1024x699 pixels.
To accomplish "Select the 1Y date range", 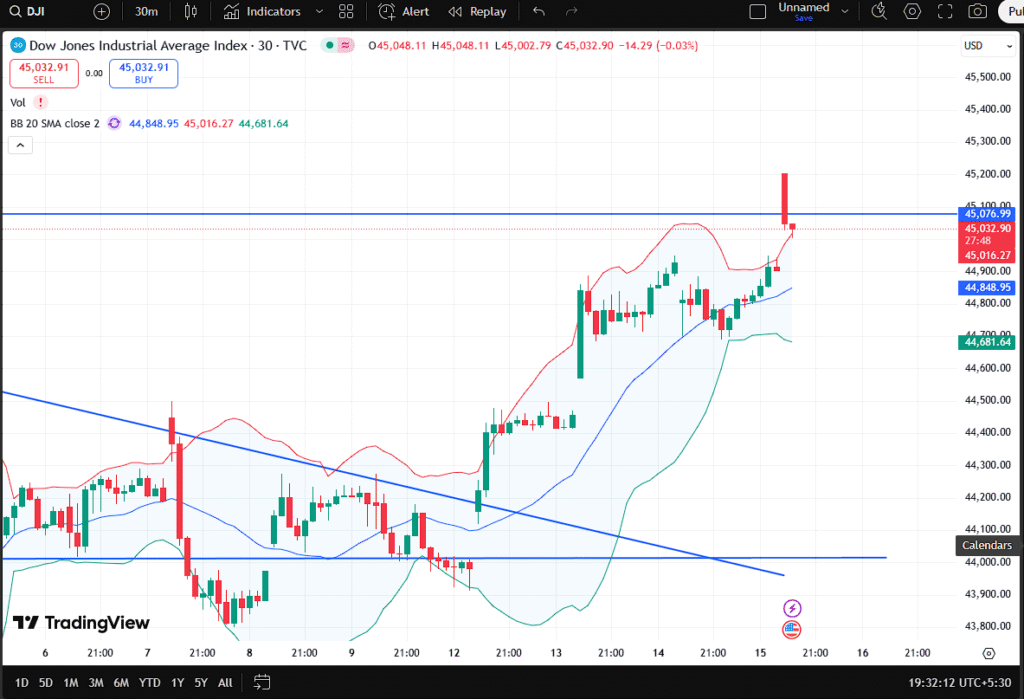I will tap(178, 683).
